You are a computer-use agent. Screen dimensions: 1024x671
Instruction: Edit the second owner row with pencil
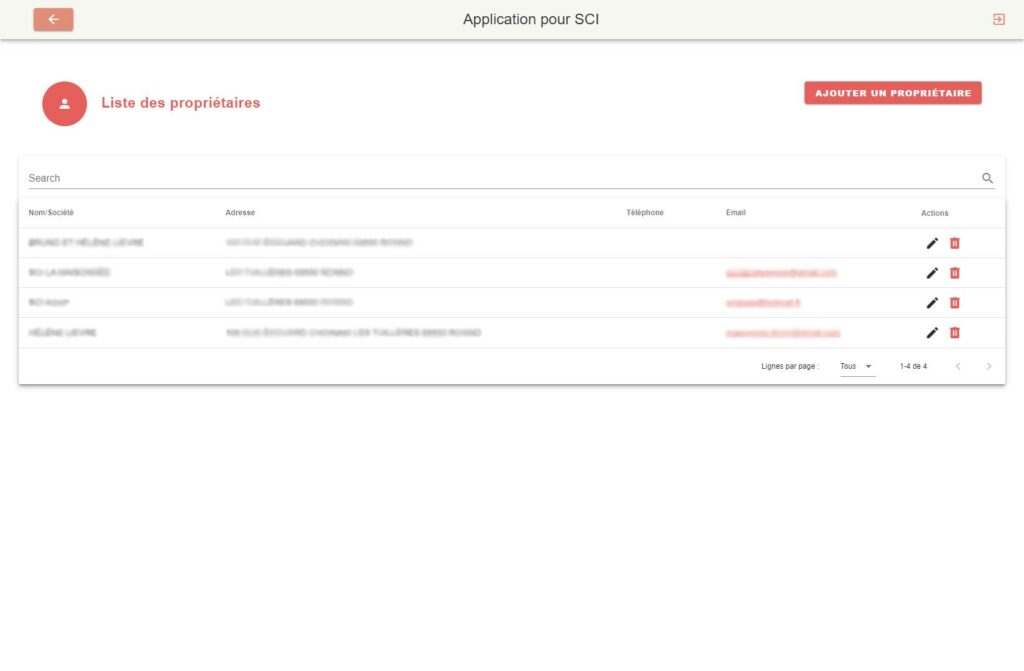[932, 273]
